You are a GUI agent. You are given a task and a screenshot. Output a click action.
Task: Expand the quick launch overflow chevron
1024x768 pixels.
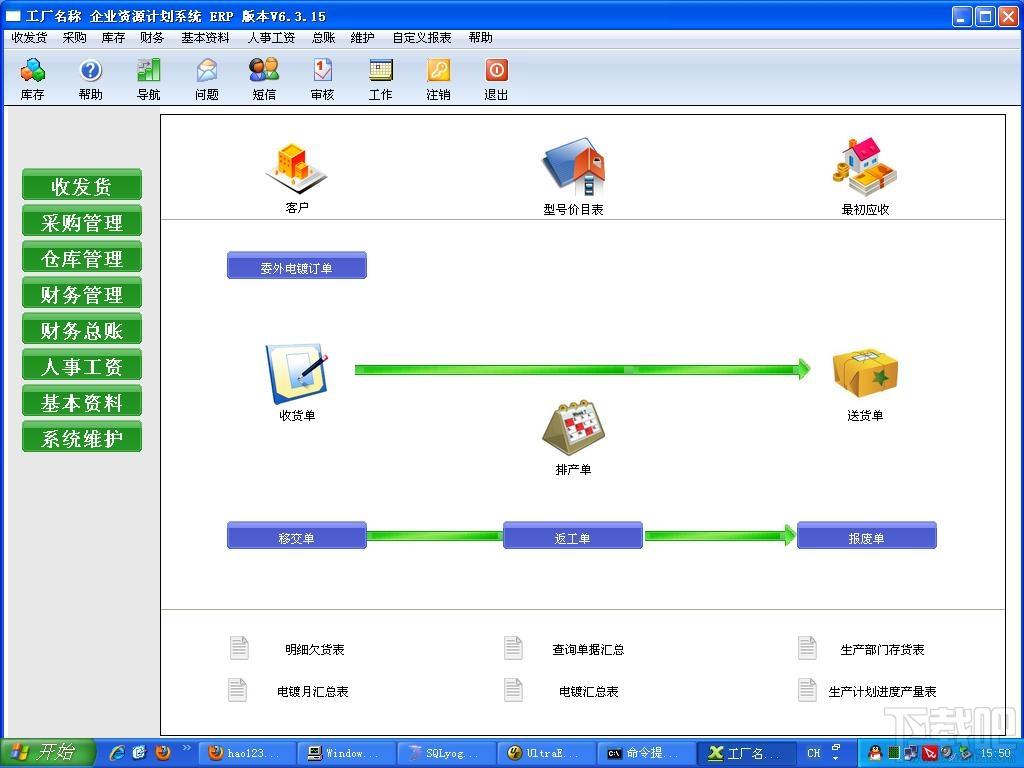(187, 748)
